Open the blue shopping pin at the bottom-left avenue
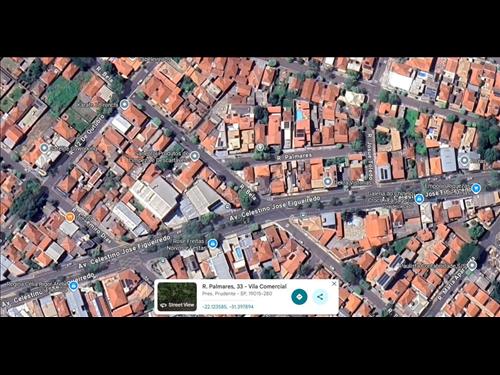500x375 pixels. (74, 286)
